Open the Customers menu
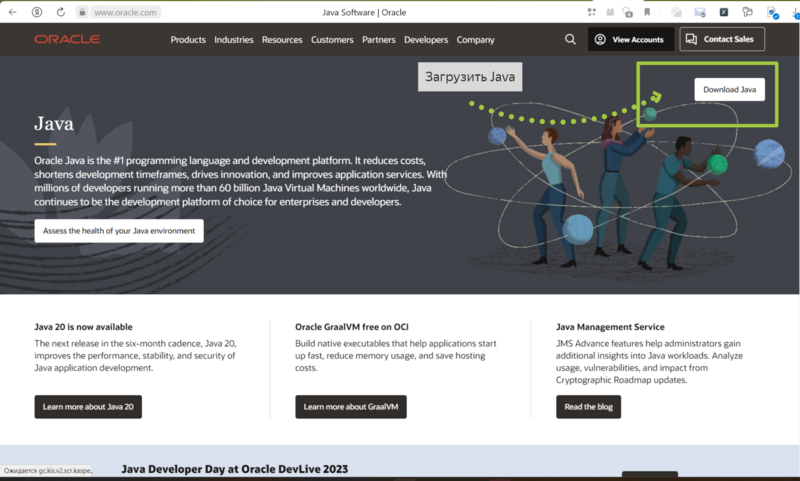 pyautogui.click(x=332, y=40)
